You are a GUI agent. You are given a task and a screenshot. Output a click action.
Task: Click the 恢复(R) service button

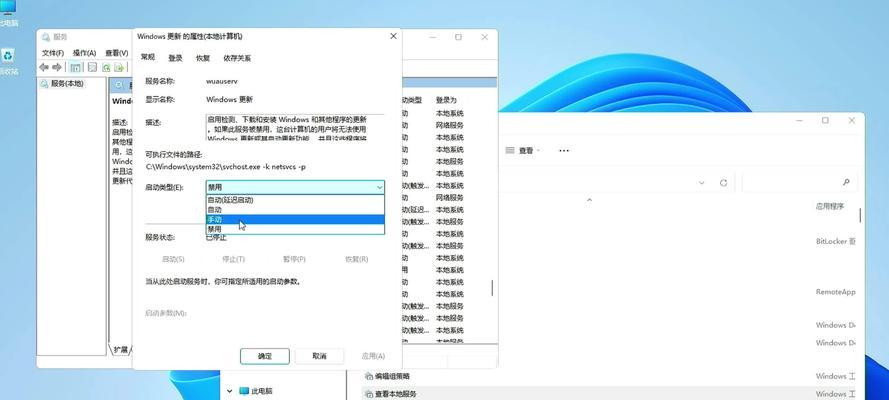(x=357, y=259)
